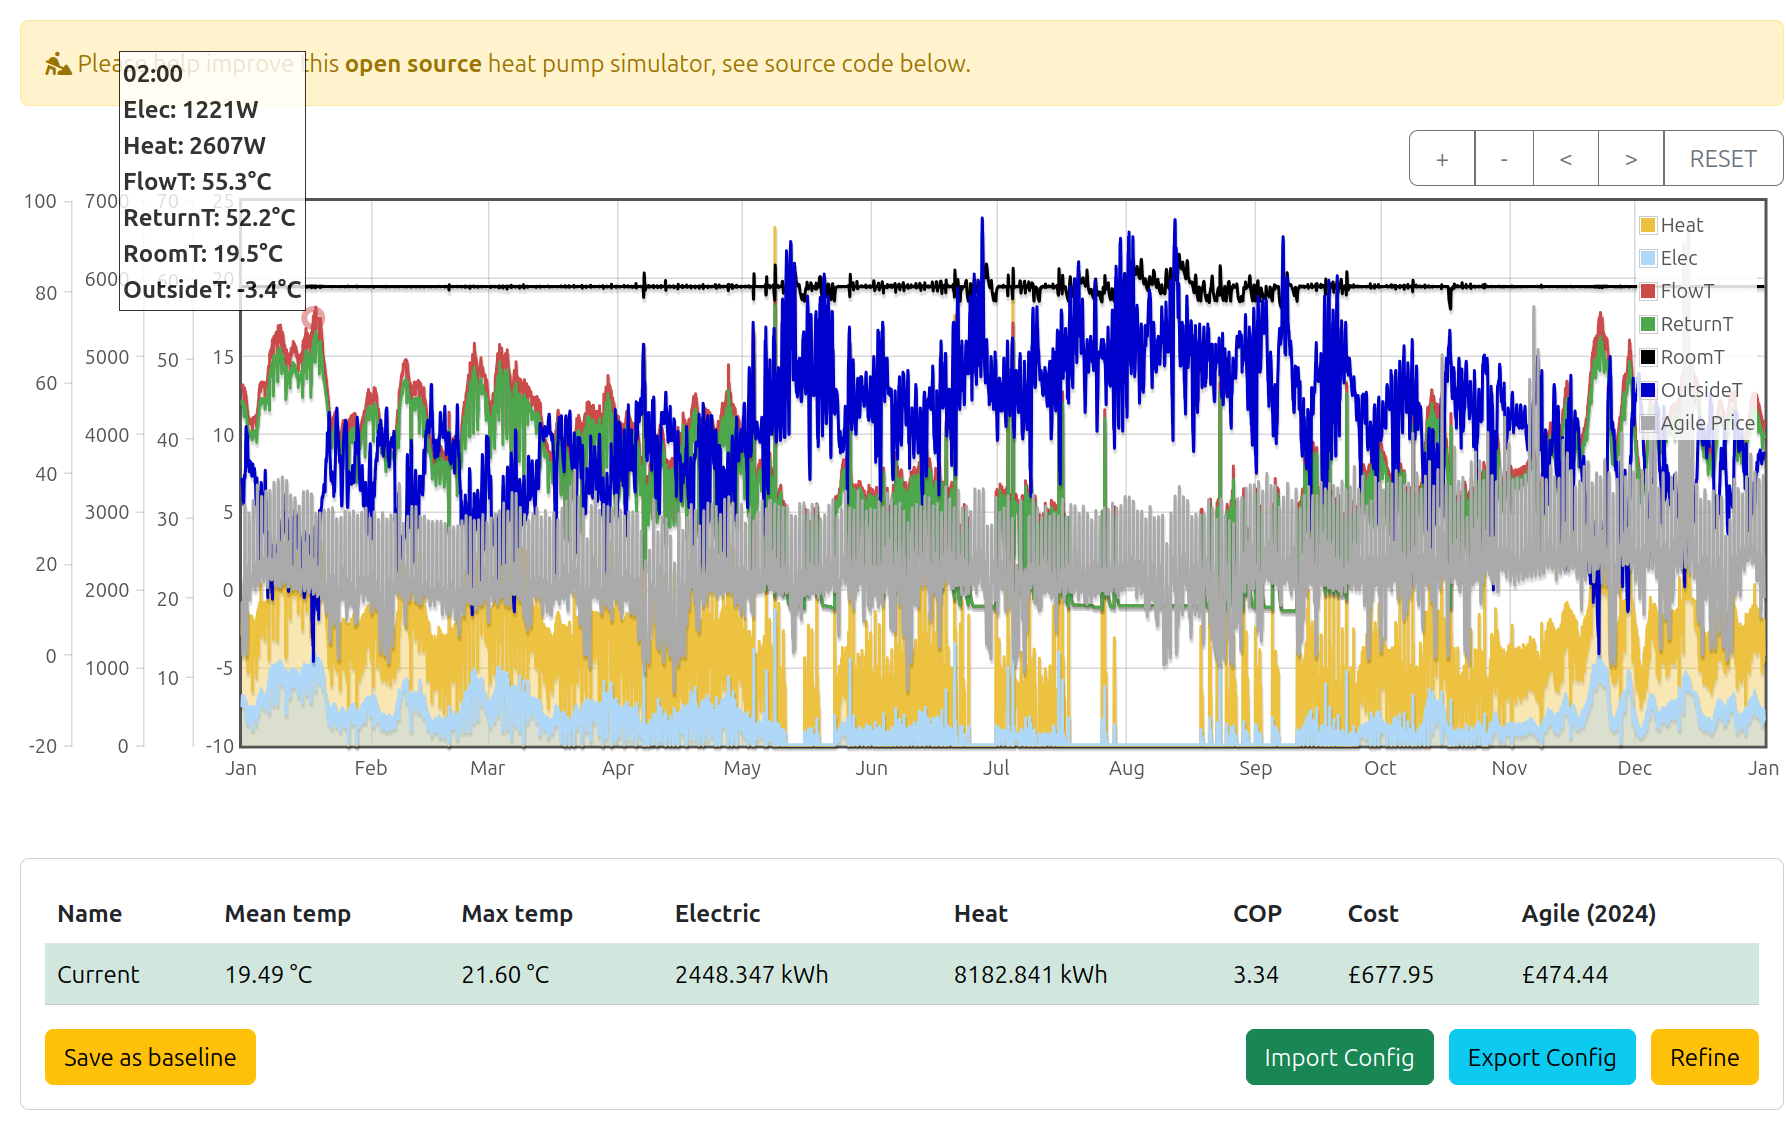Click the Elec legend swatch
1786x1123 pixels.
click(x=1648, y=258)
